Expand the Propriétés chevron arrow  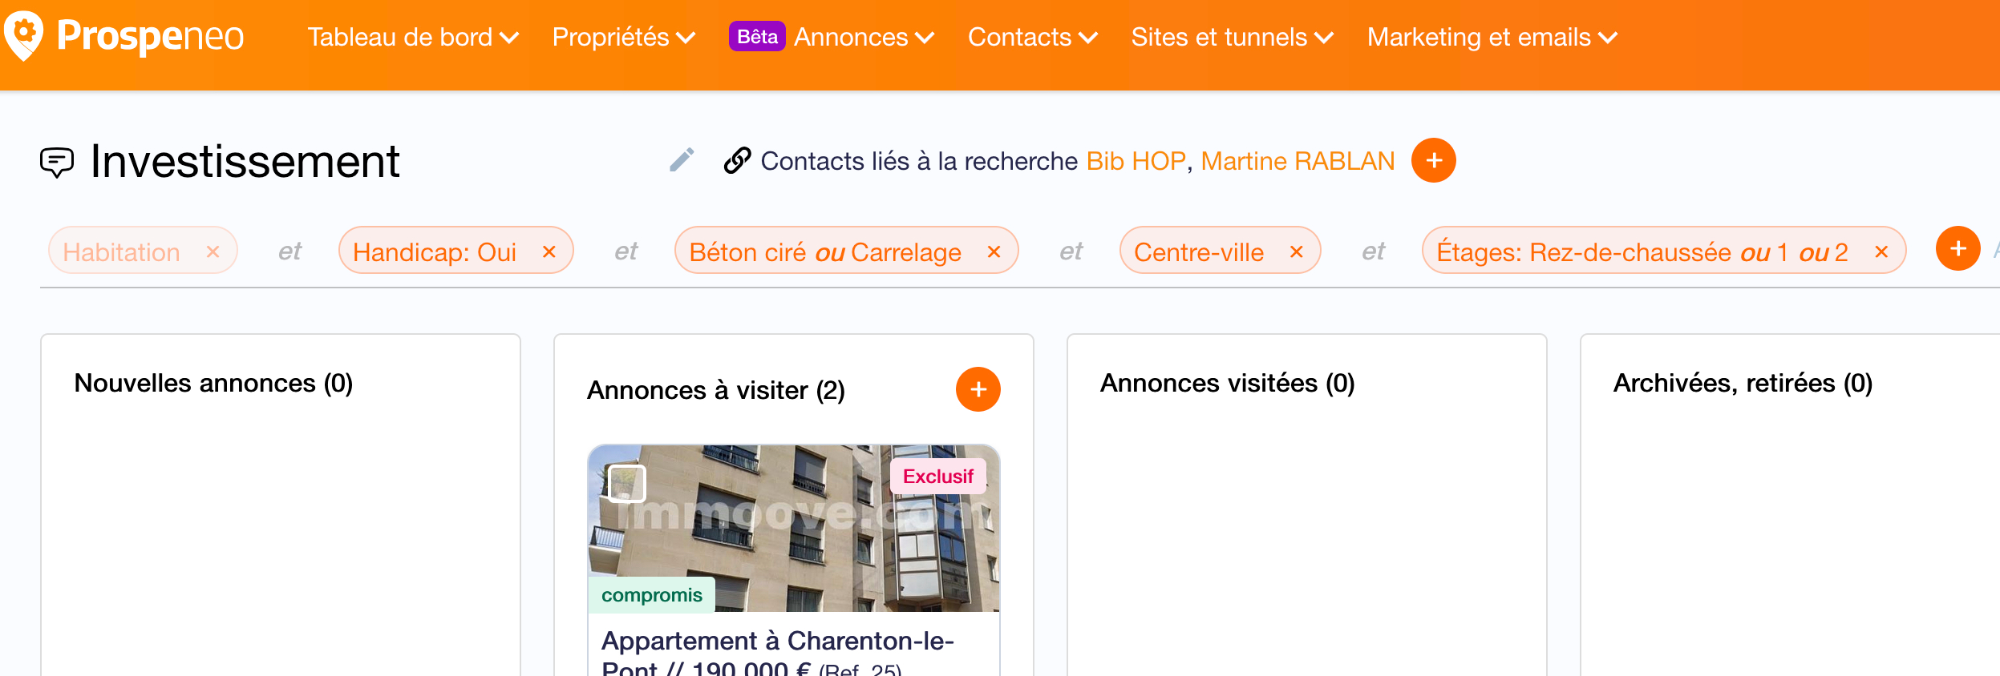(686, 38)
